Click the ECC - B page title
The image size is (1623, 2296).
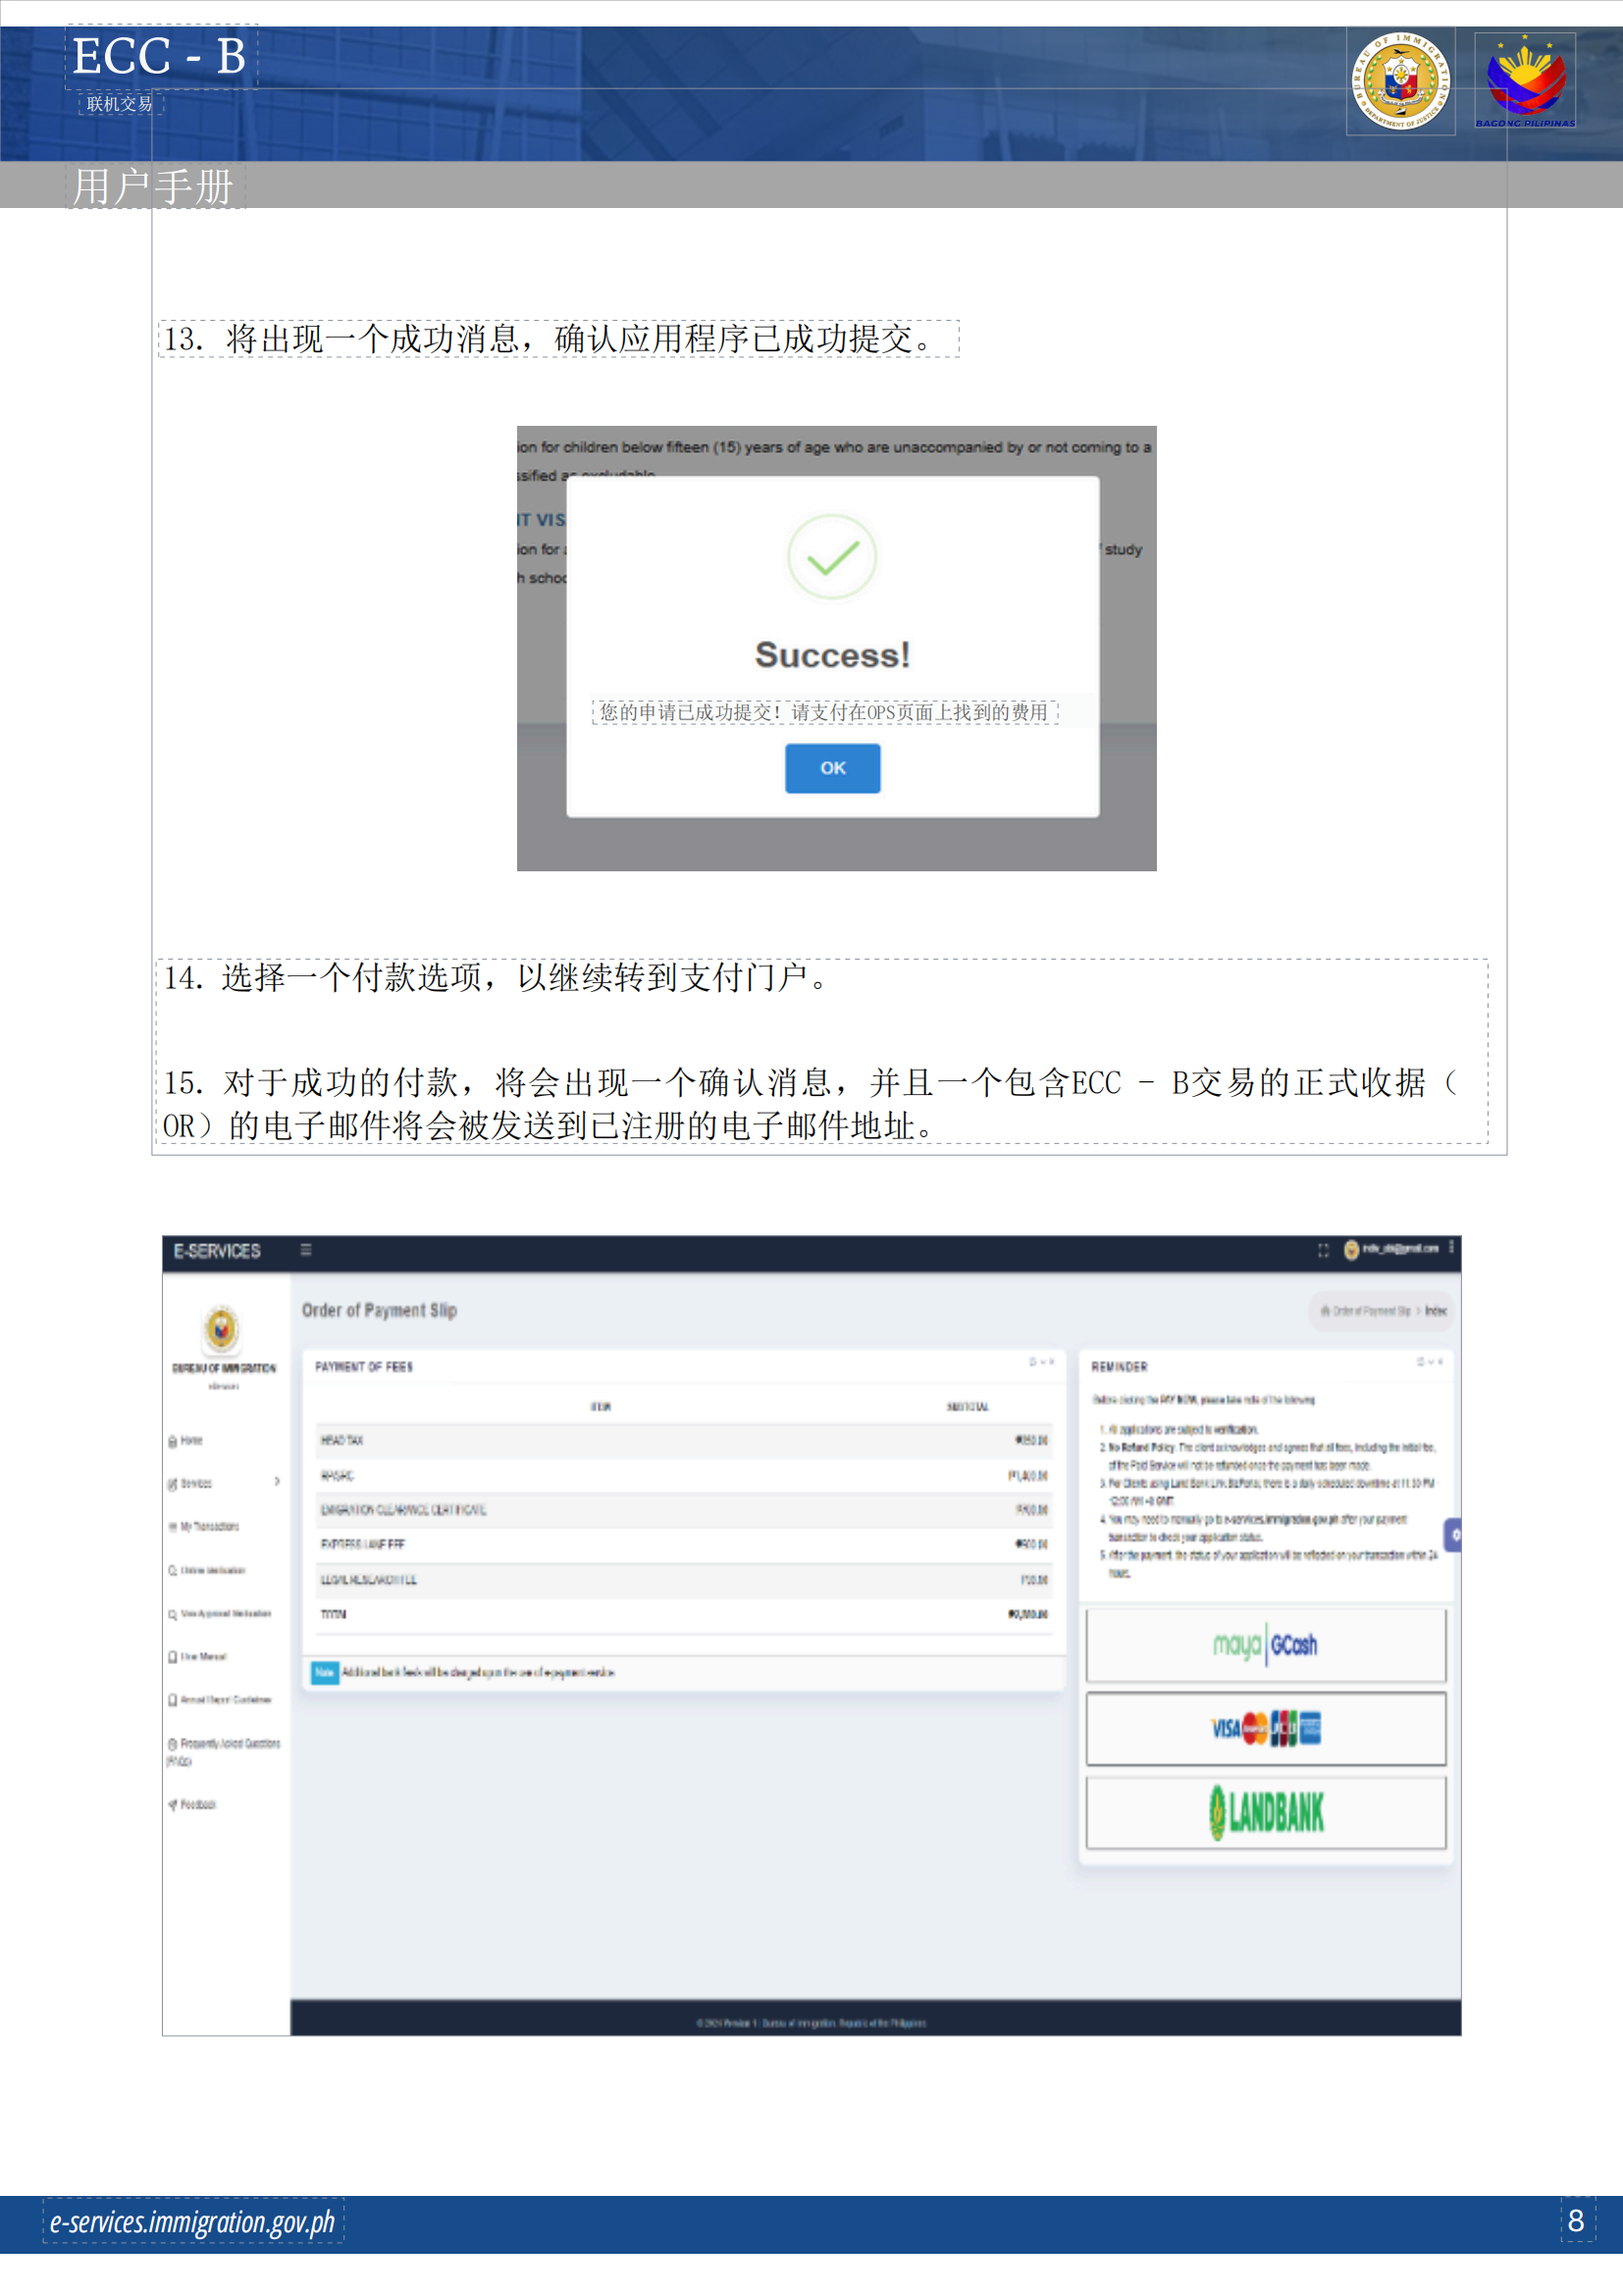click(x=160, y=56)
